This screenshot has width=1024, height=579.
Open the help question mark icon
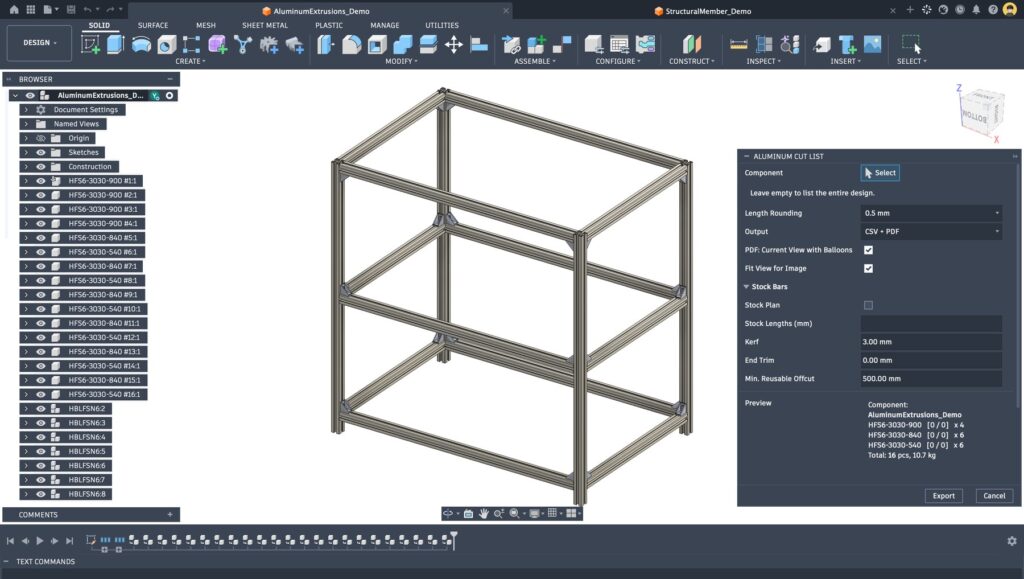993,10
